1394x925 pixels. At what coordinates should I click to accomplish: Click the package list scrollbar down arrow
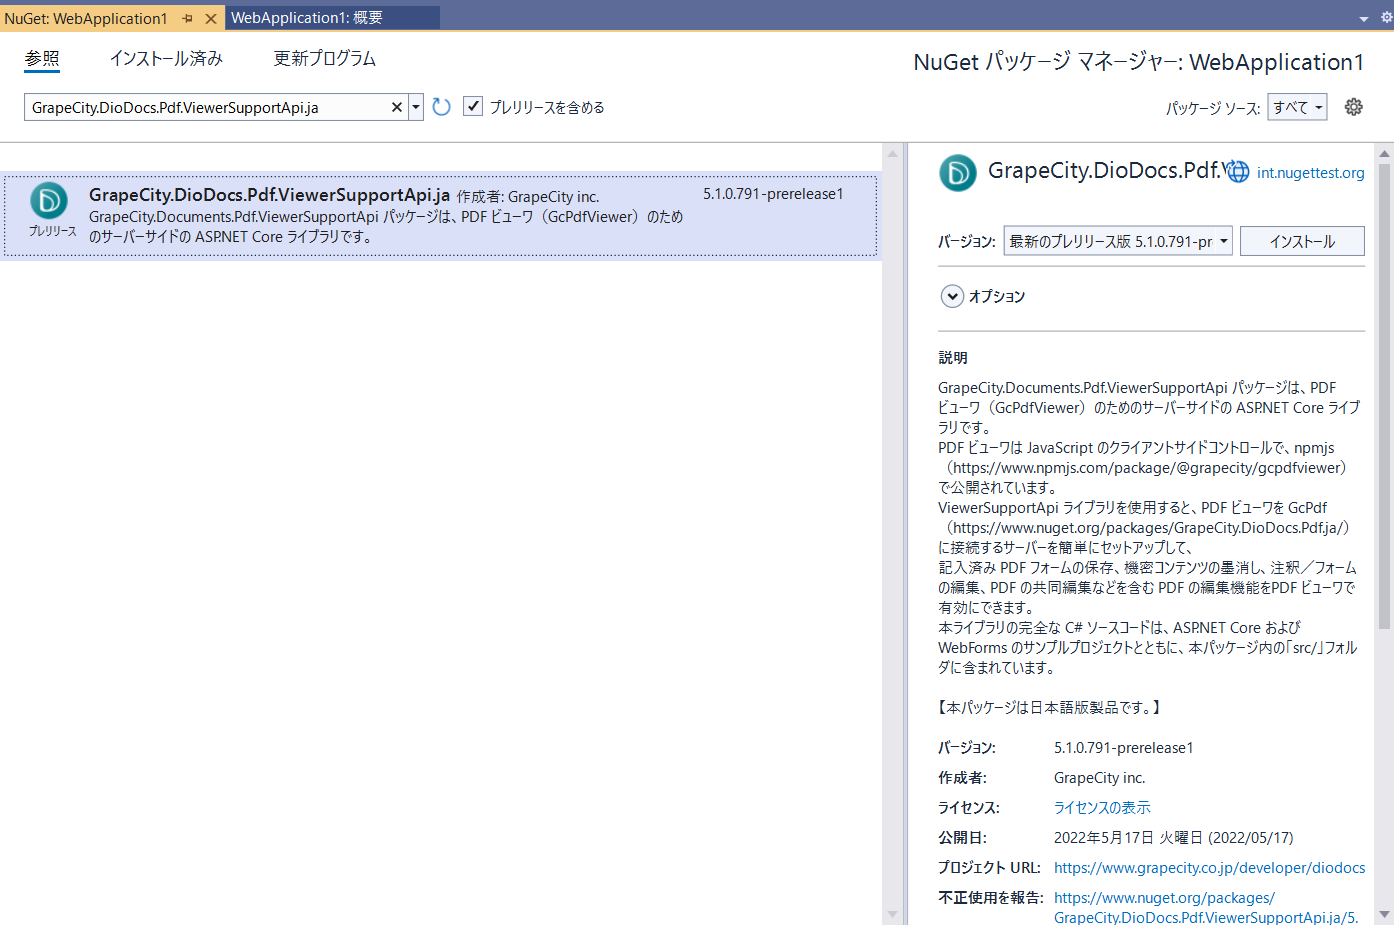click(x=892, y=915)
